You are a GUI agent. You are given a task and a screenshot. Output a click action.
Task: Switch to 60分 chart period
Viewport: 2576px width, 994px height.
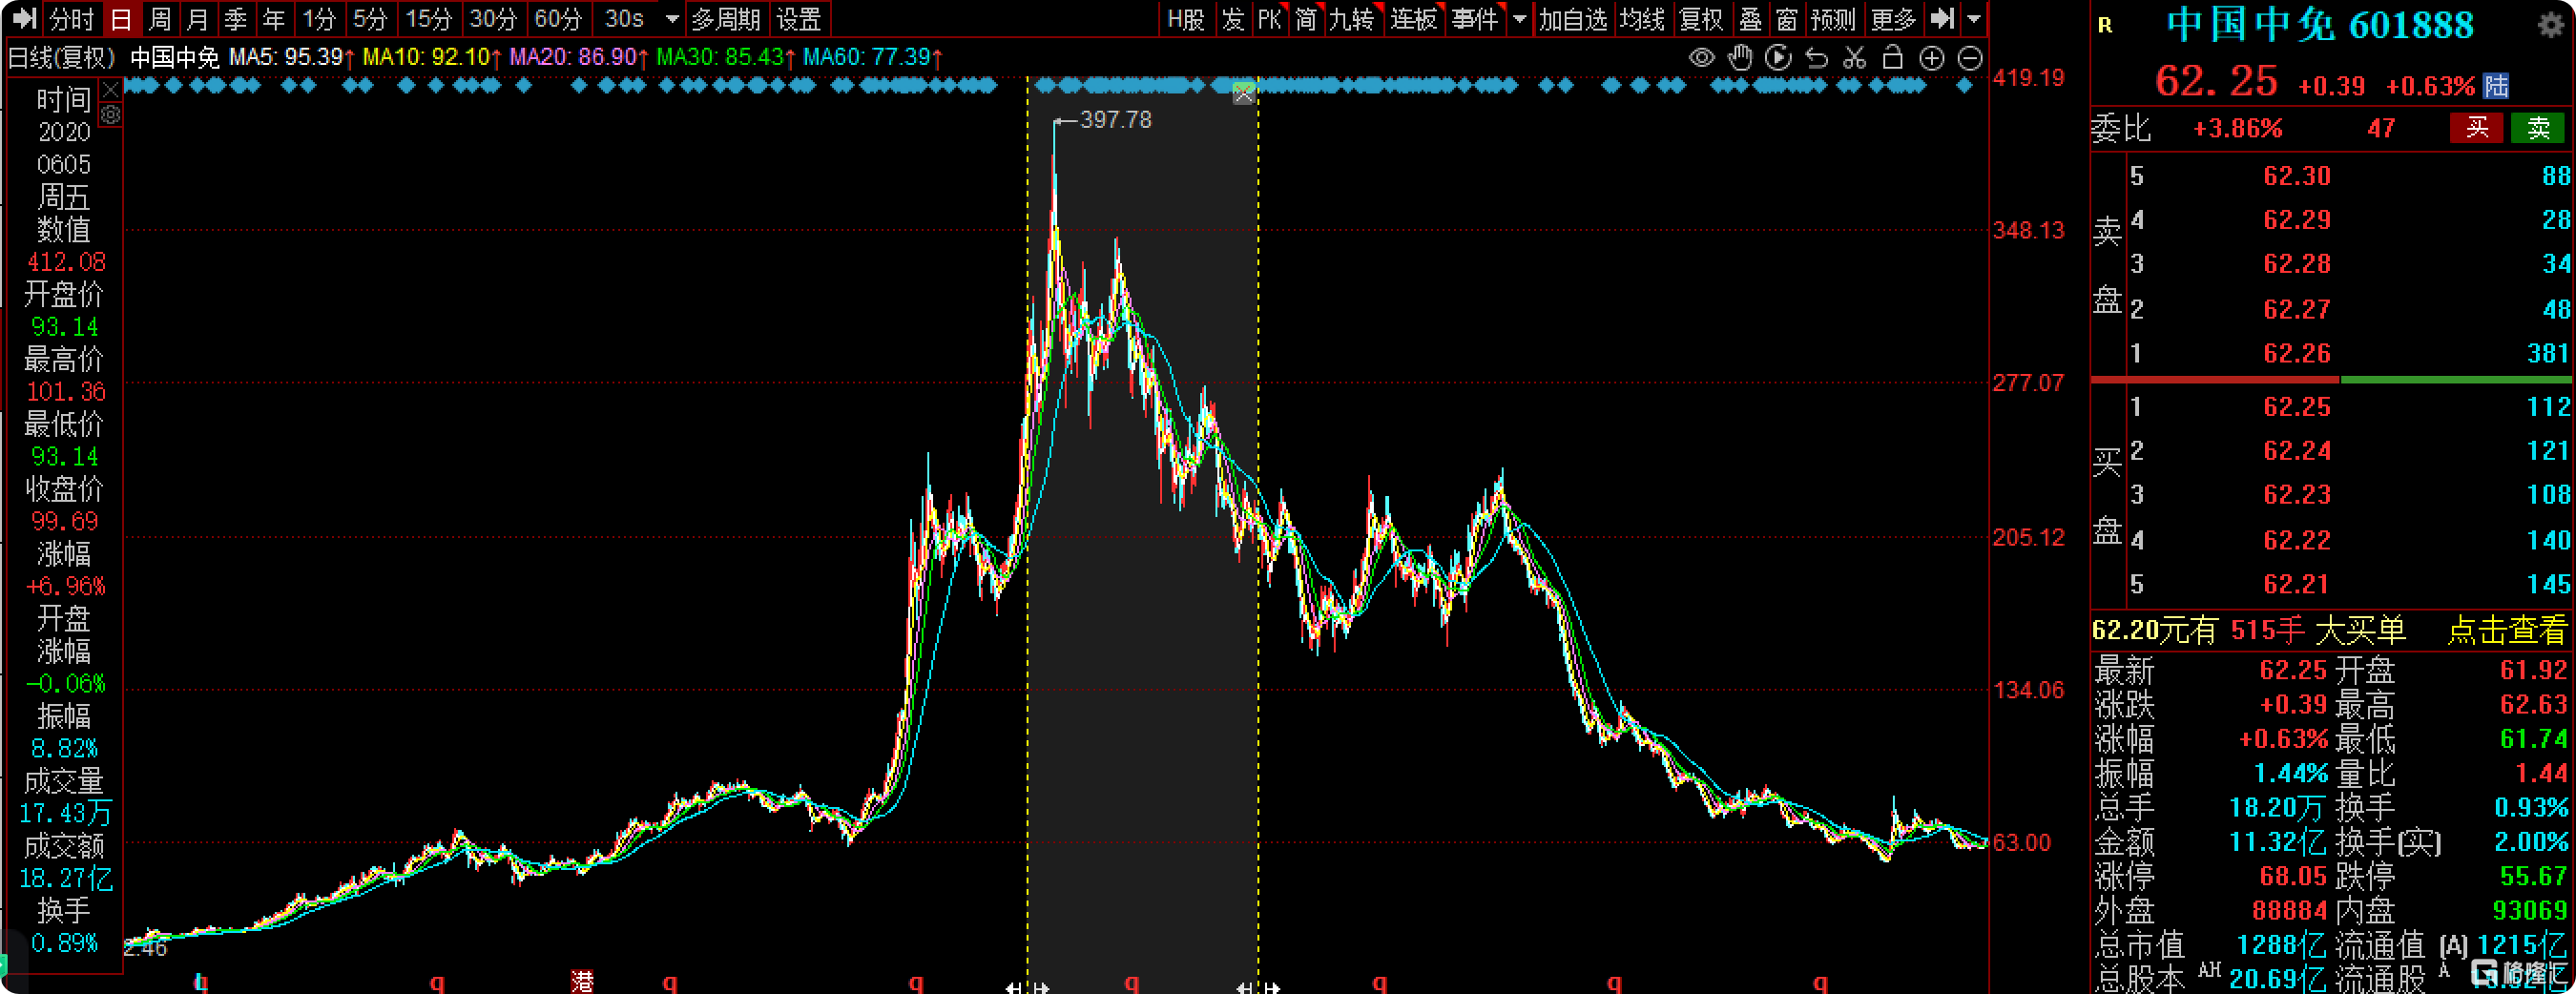point(558,18)
